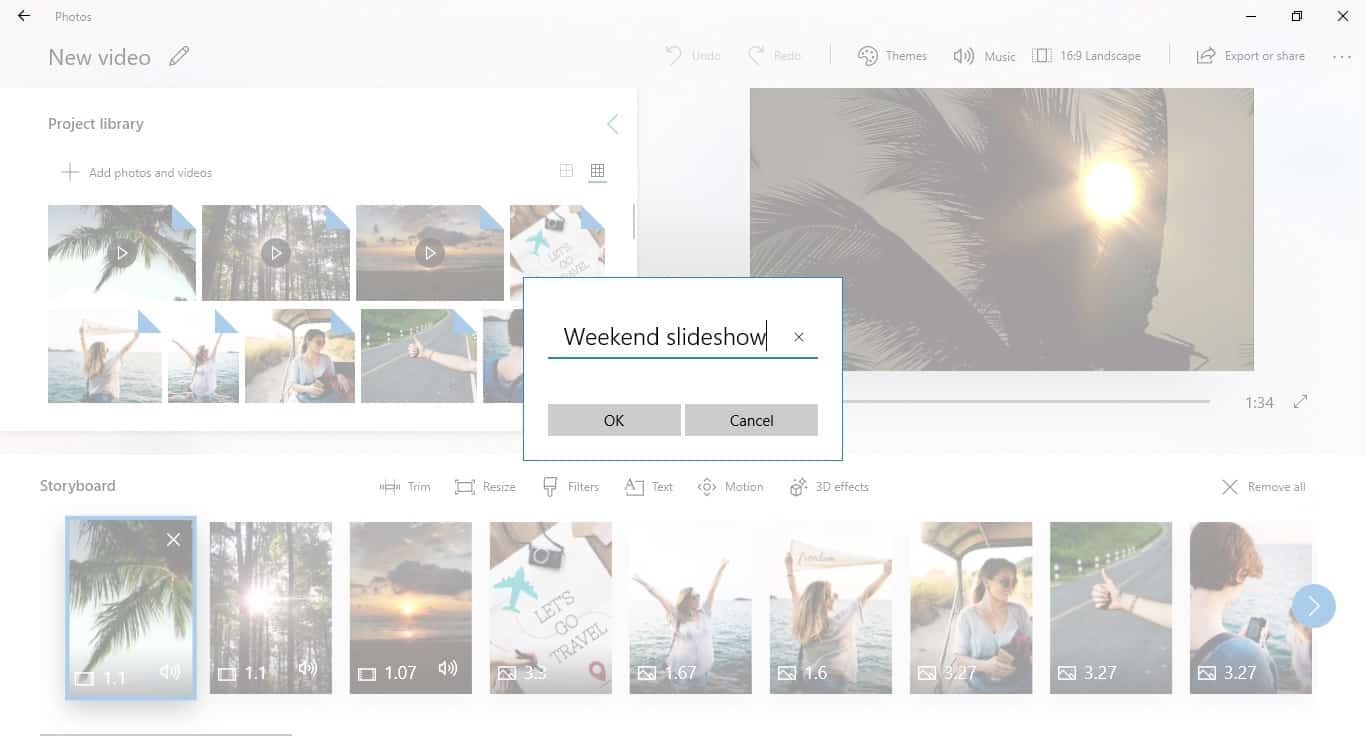The width and height of the screenshot is (1366, 738).
Task: Open the See more menu
Action: (1342, 57)
